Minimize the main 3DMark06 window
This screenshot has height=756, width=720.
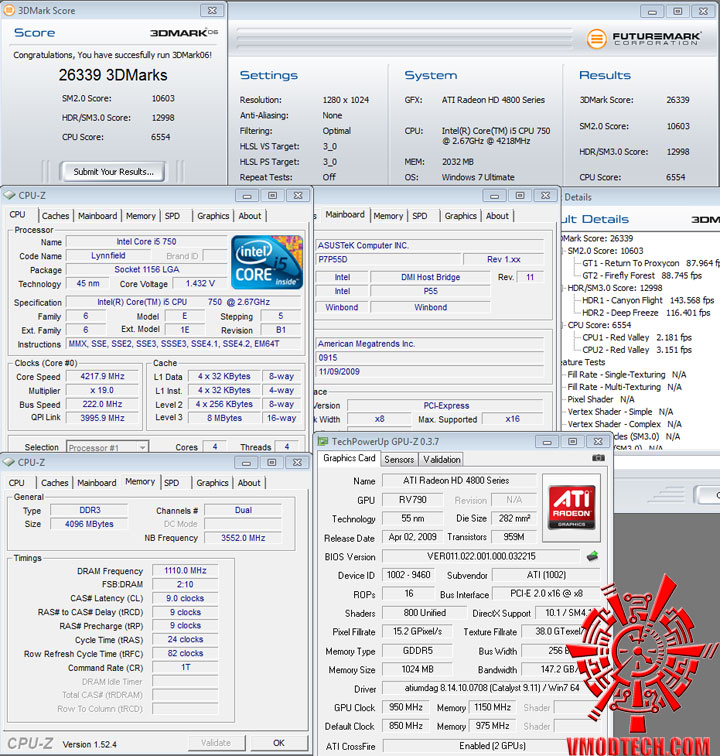(x=652, y=12)
